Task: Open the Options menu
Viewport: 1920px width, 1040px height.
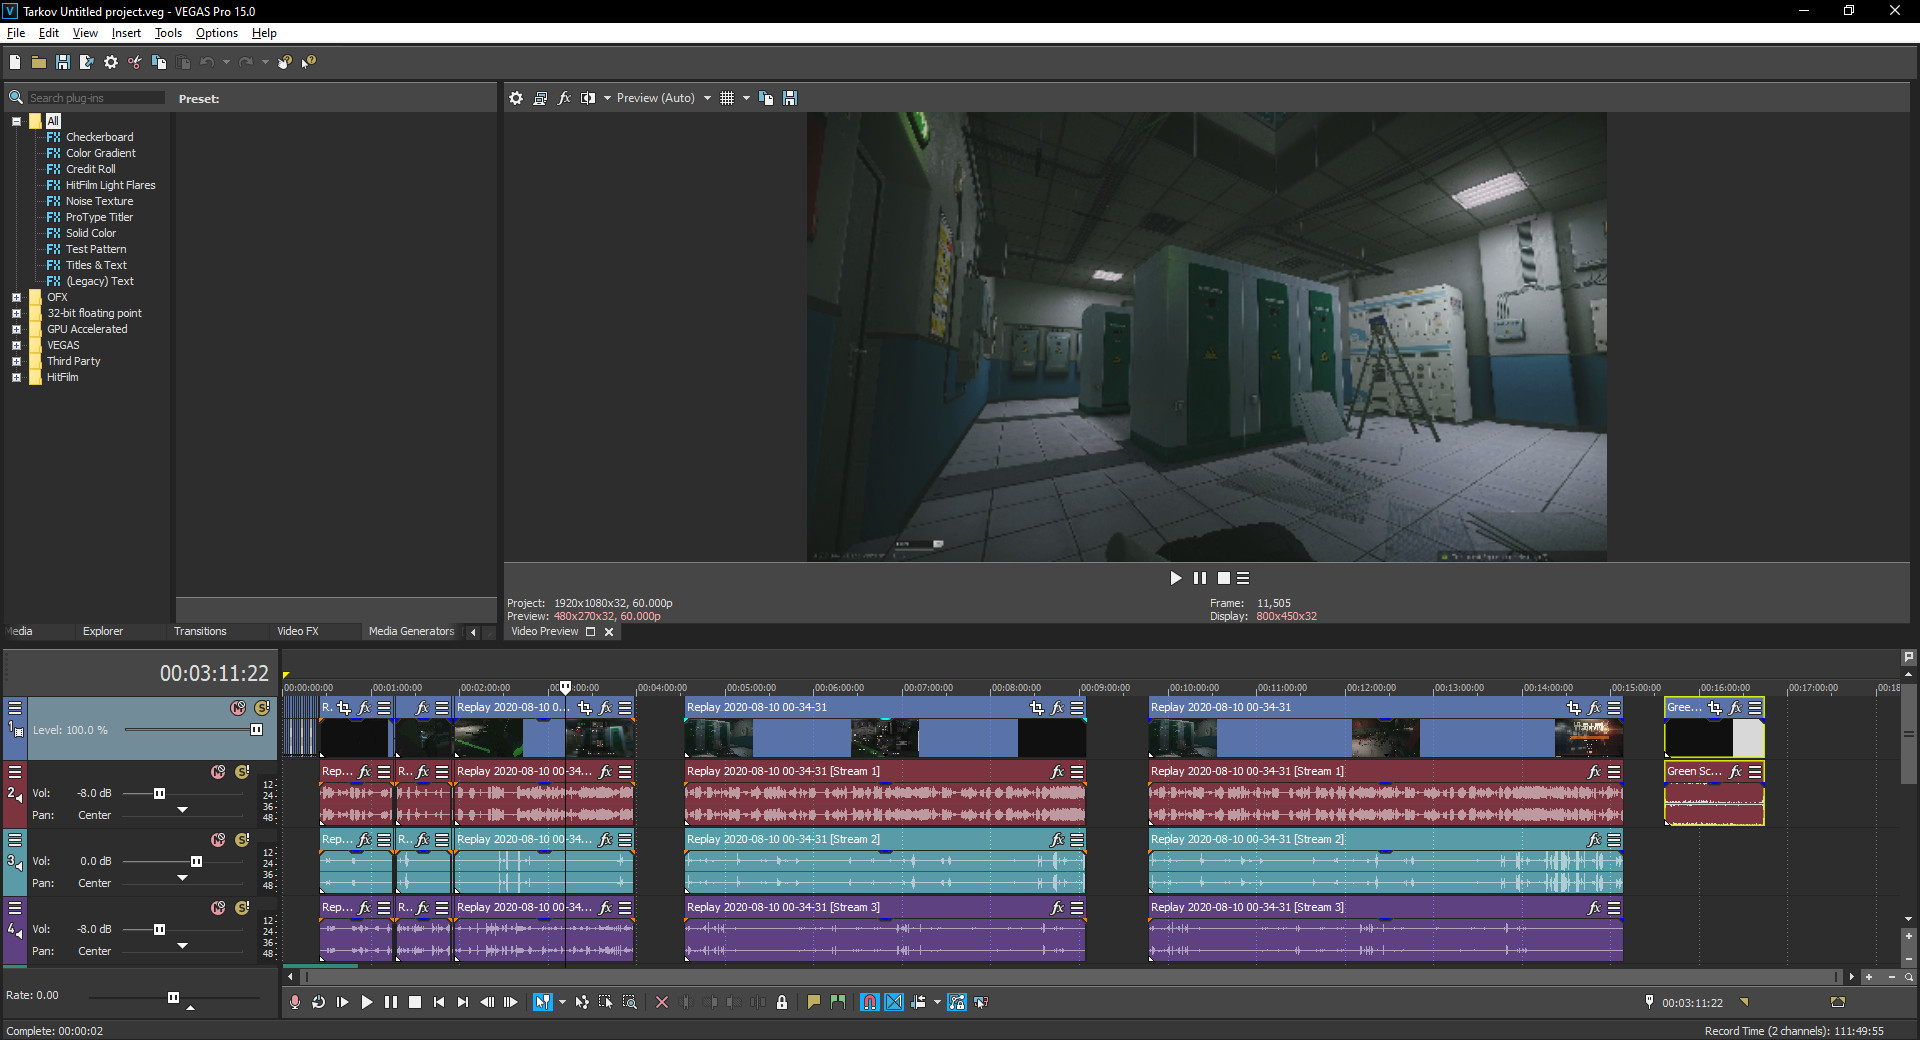Action: click(x=217, y=33)
